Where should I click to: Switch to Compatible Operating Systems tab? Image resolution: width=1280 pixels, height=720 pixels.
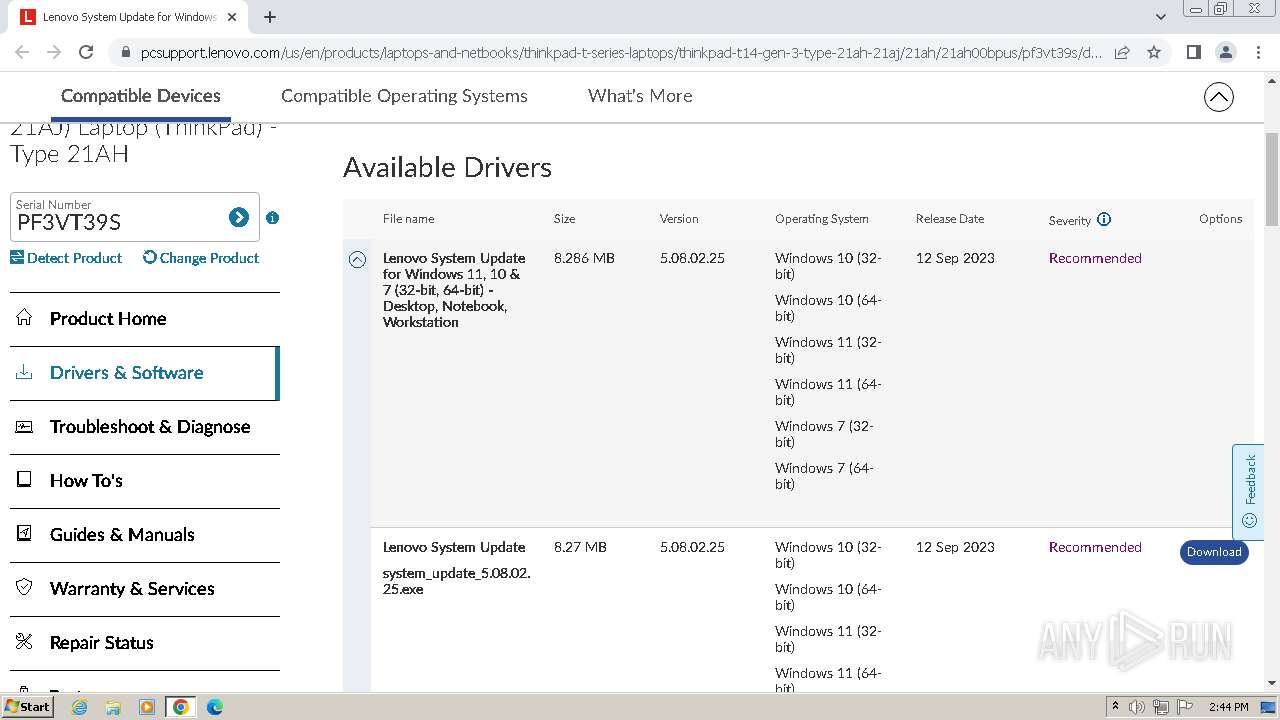404,96
